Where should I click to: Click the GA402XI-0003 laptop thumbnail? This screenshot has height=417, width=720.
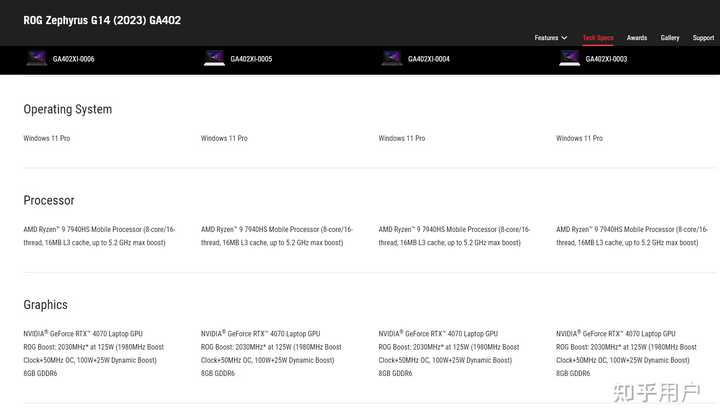[x=569, y=58]
